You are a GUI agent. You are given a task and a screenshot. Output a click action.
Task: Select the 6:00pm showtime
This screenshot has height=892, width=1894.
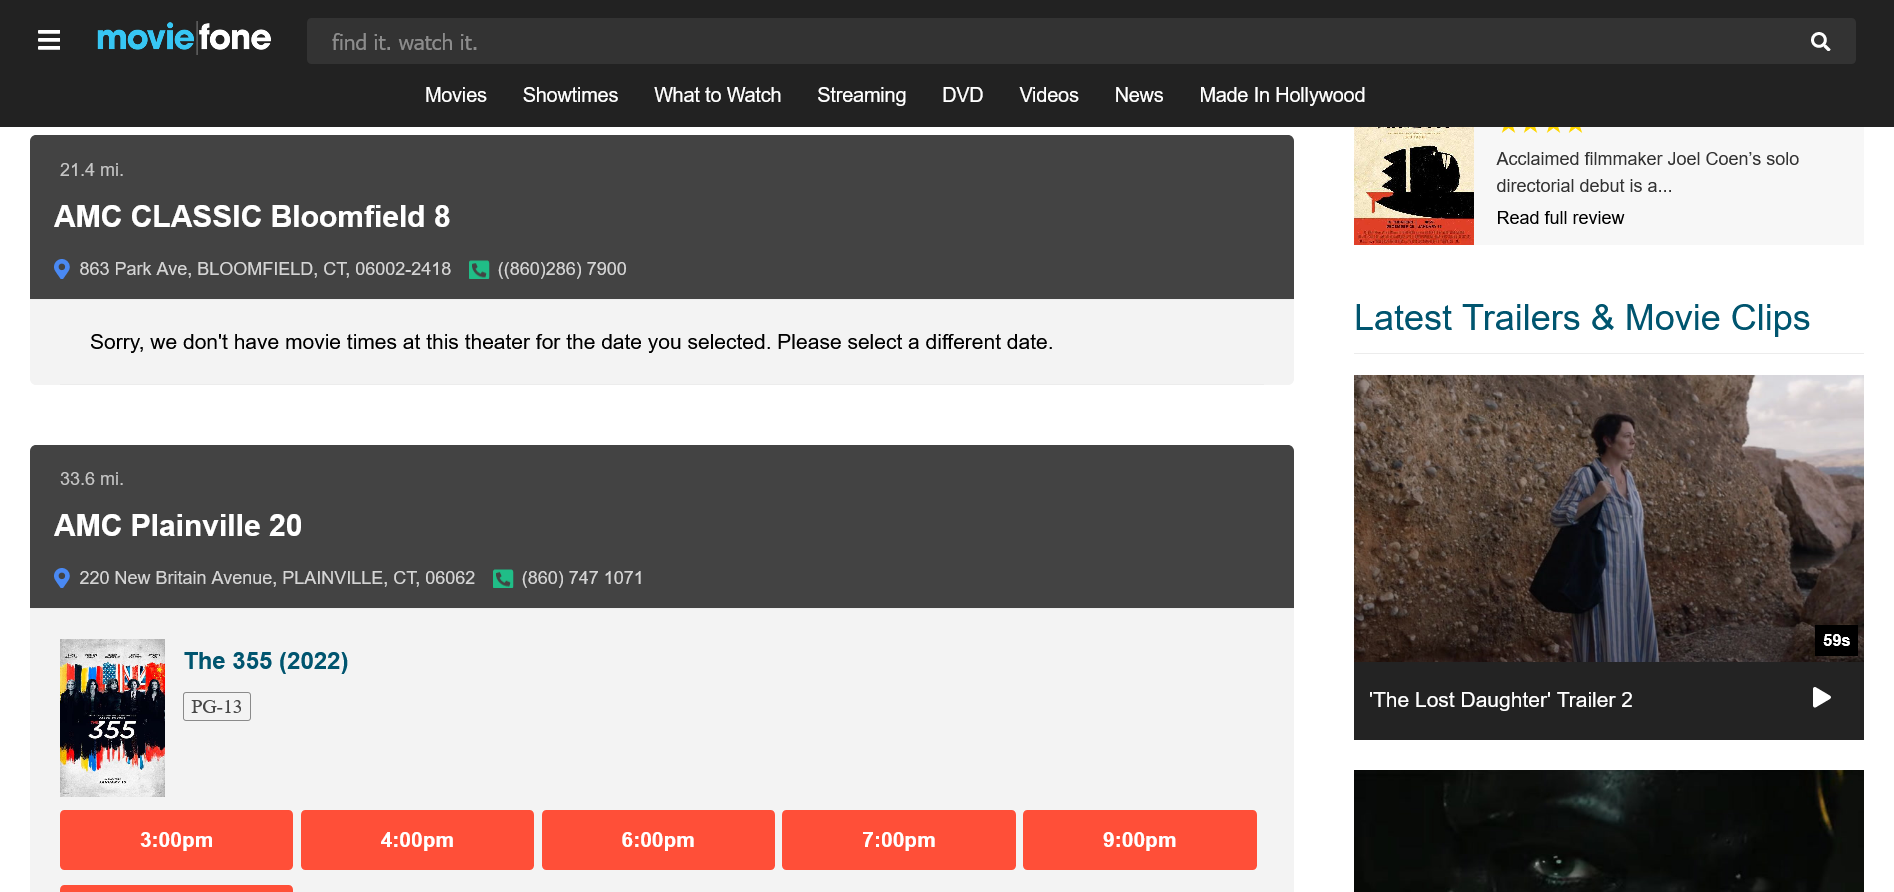tap(658, 840)
